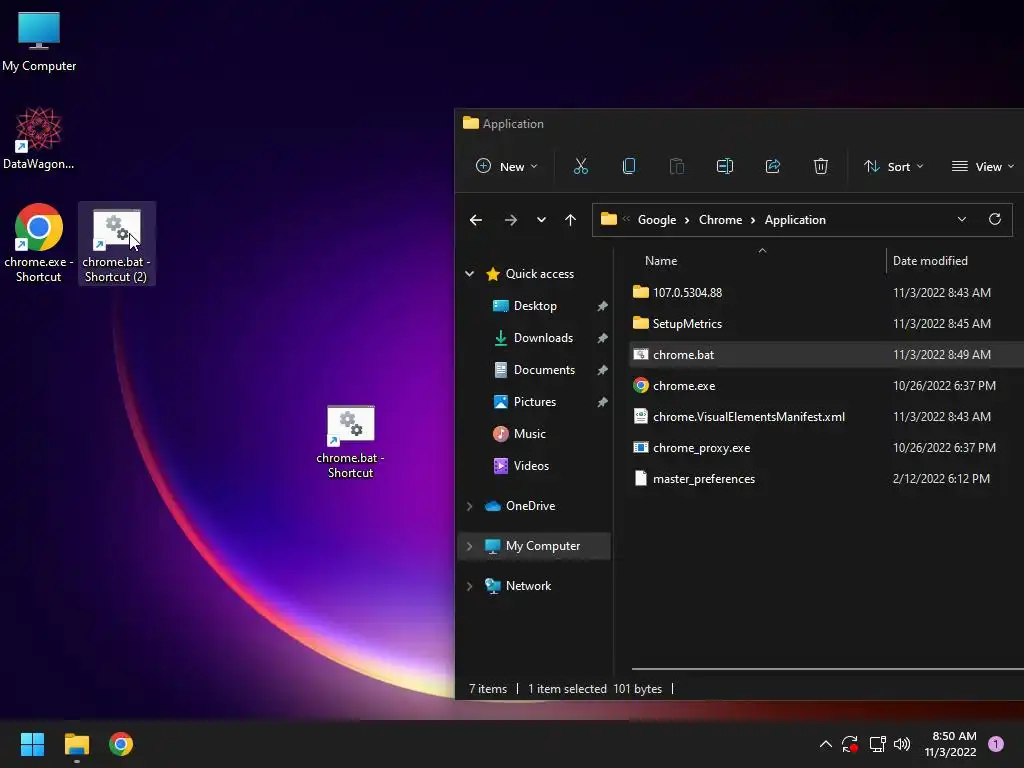Screen dimensions: 1024x768
Task: Expand the address bar history dropdown
Action: coord(961,219)
